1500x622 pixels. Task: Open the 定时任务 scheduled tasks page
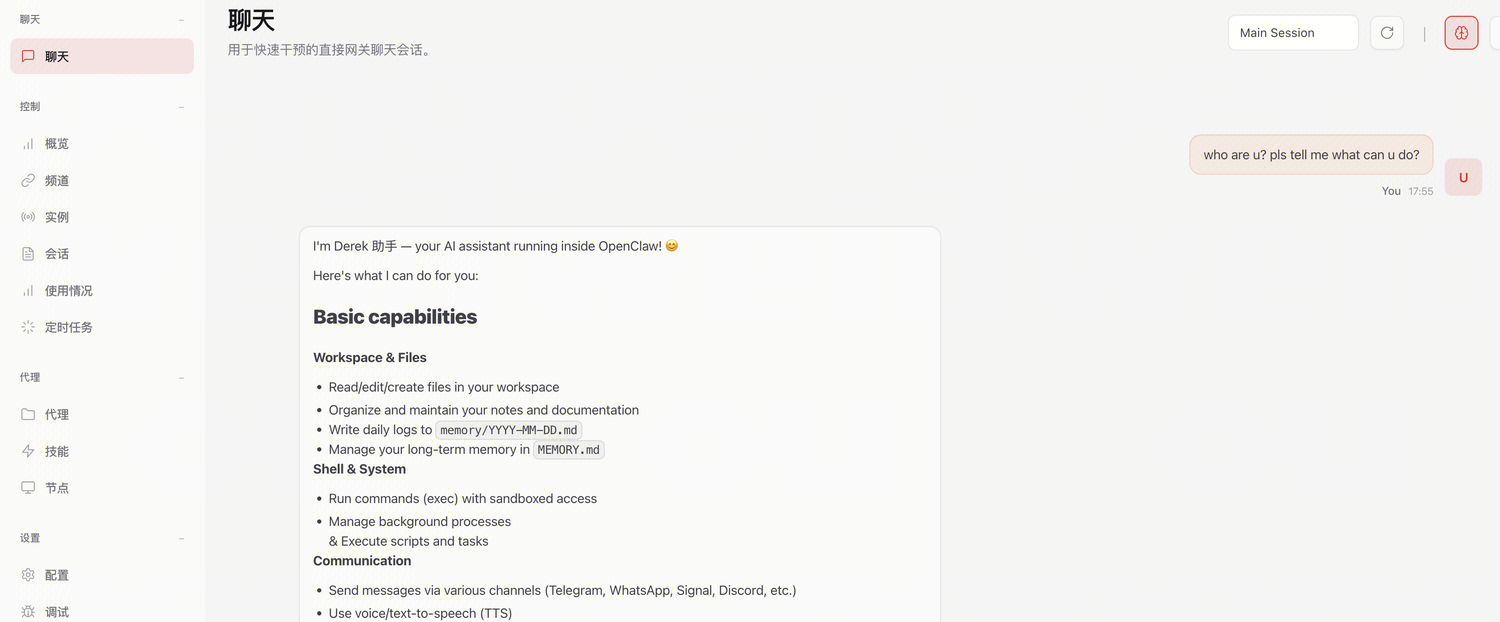68,327
